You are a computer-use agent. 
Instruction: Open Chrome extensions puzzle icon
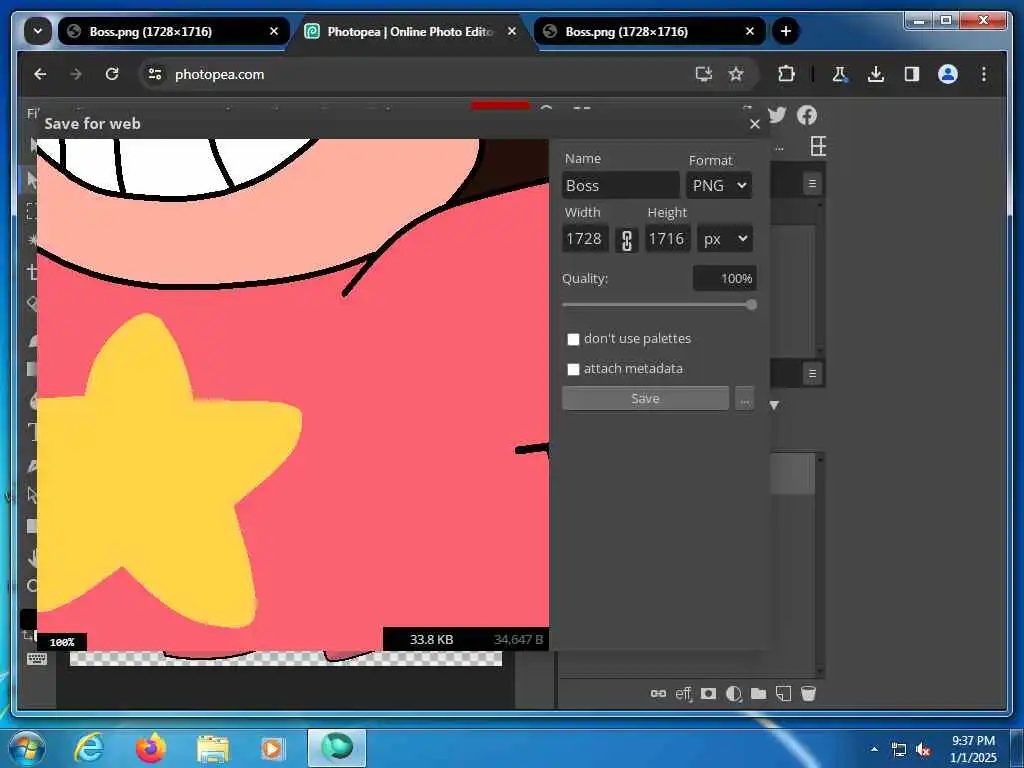[786, 74]
